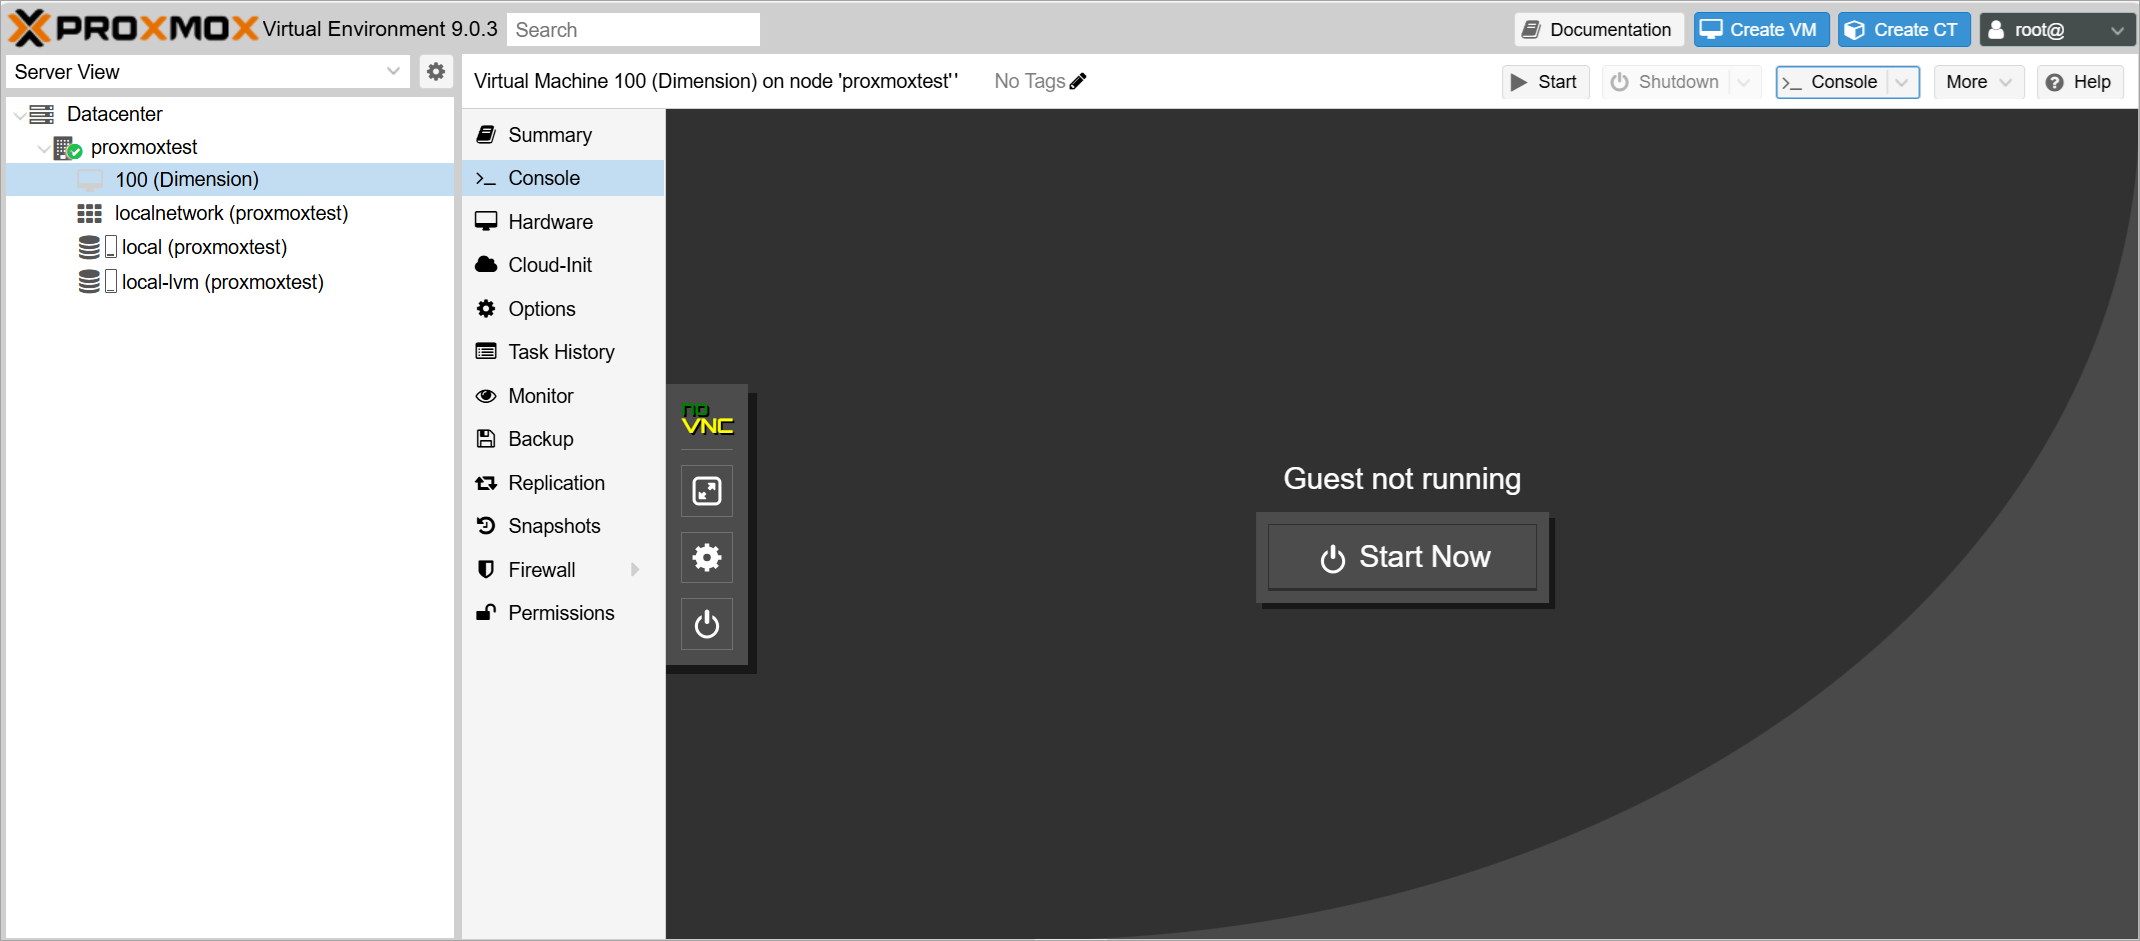Screen dimensions: 2140x941
Task: Click the noVNC power icon
Action: pos(707,624)
